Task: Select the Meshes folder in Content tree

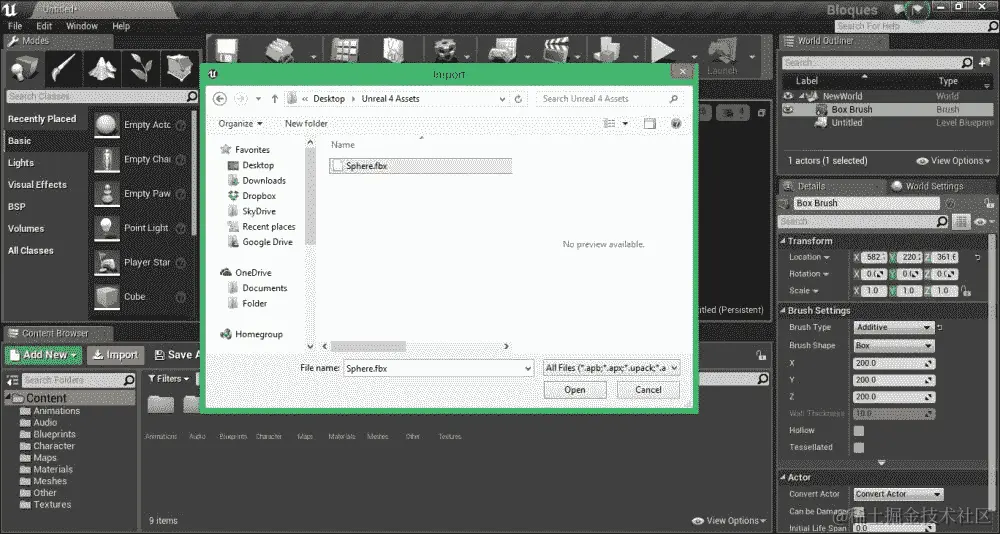Action: coord(50,481)
